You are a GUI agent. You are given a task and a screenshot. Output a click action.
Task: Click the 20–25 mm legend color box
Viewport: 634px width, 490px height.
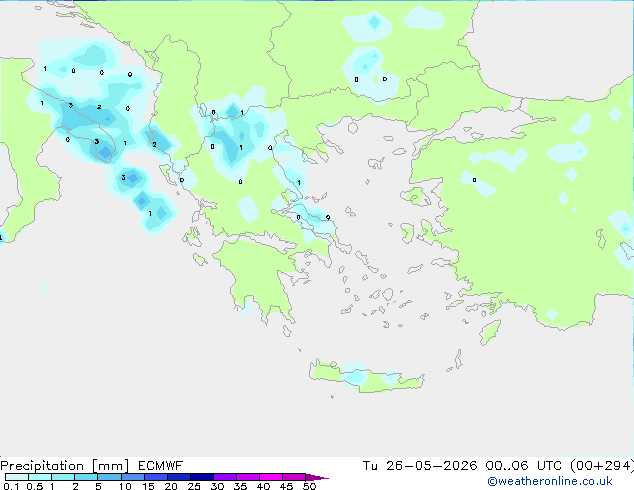[178, 477]
